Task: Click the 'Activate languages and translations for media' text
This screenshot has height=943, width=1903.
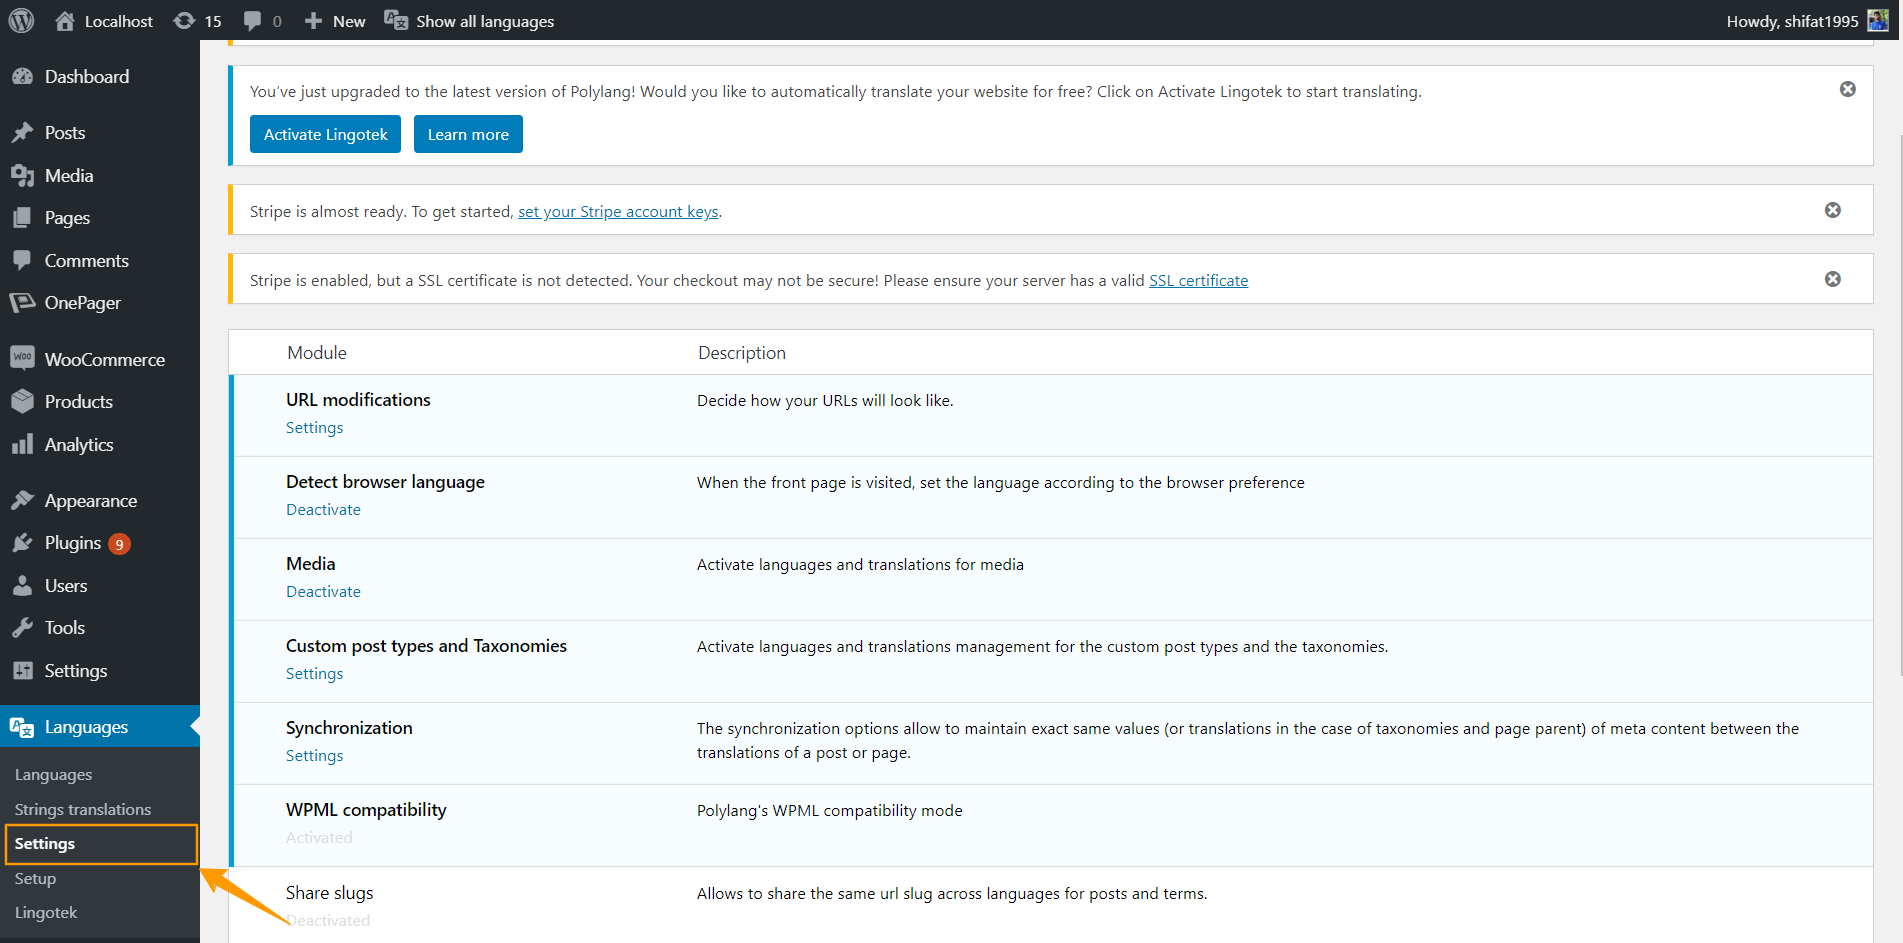Action: (x=860, y=565)
